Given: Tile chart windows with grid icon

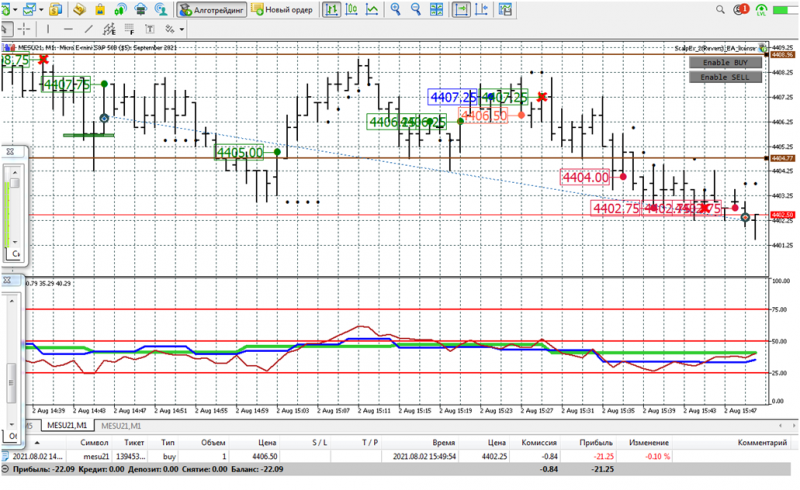Looking at the screenshot, I should [437, 10].
